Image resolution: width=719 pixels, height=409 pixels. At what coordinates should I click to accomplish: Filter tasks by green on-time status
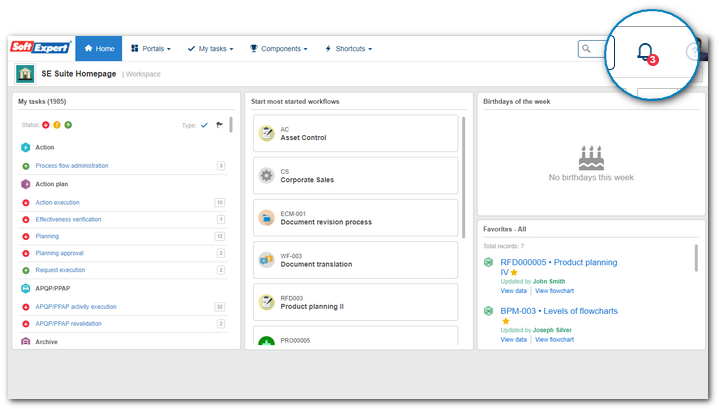coord(68,125)
